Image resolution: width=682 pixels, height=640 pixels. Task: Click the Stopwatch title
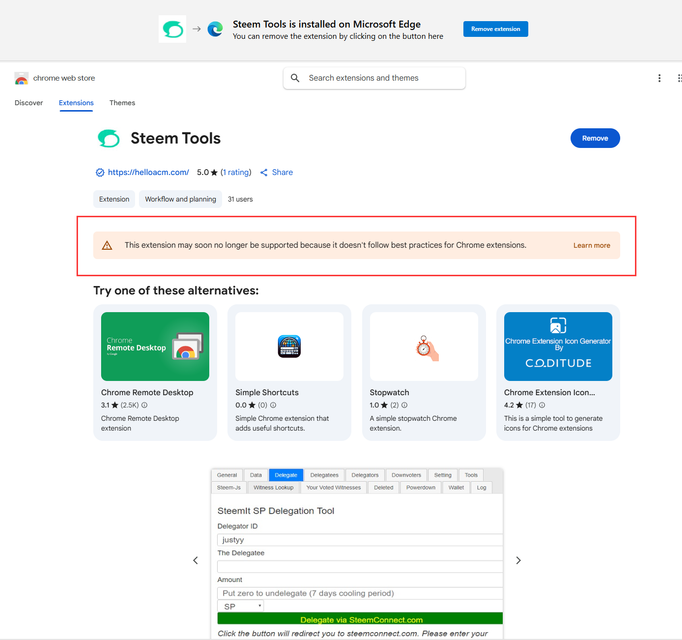pyautogui.click(x=389, y=392)
